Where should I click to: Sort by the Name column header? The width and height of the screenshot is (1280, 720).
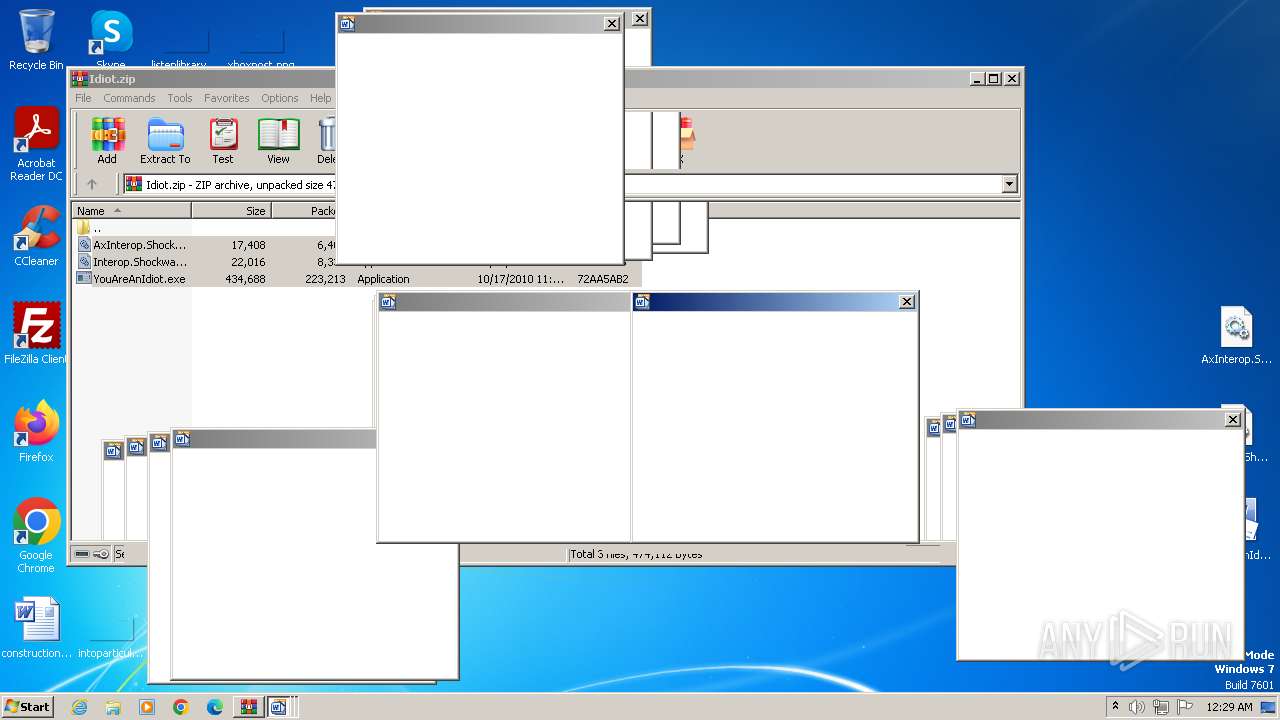point(131,211)
